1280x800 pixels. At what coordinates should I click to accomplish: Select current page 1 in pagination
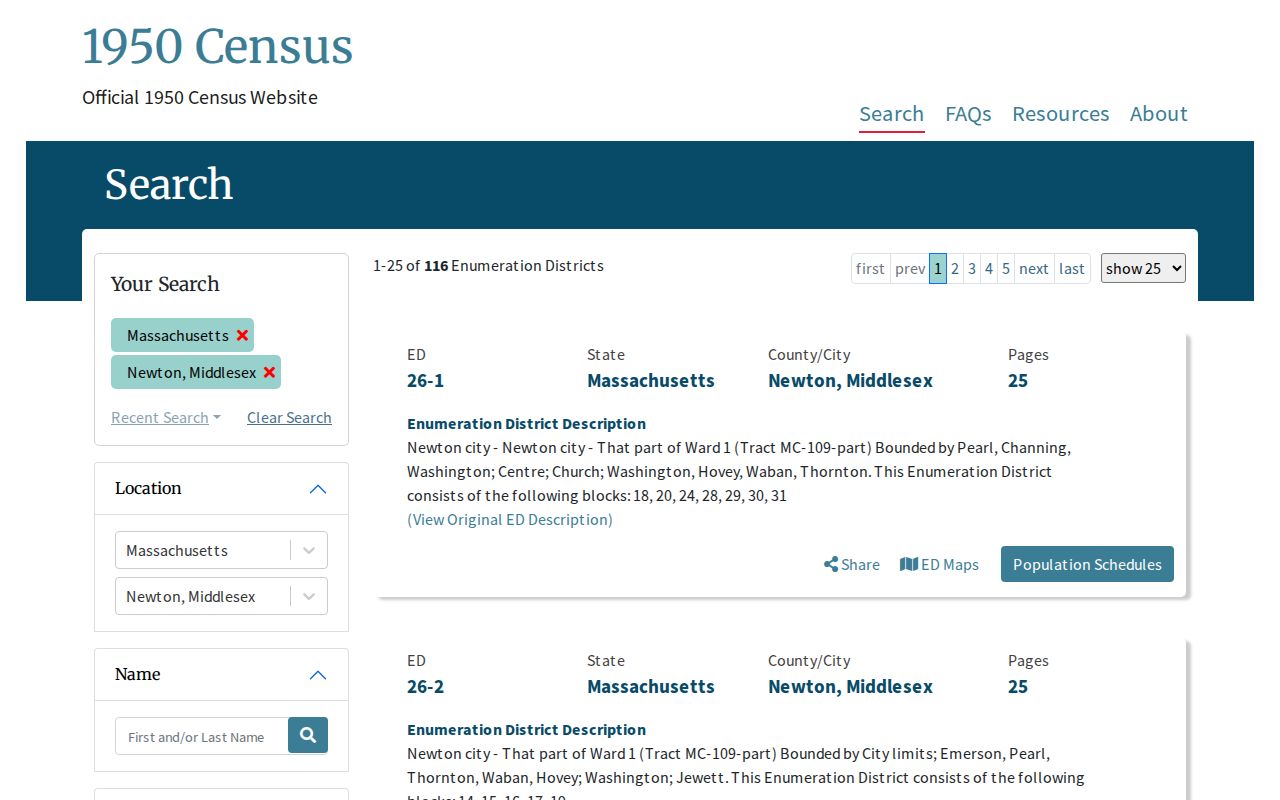click(x=938, y=268)
